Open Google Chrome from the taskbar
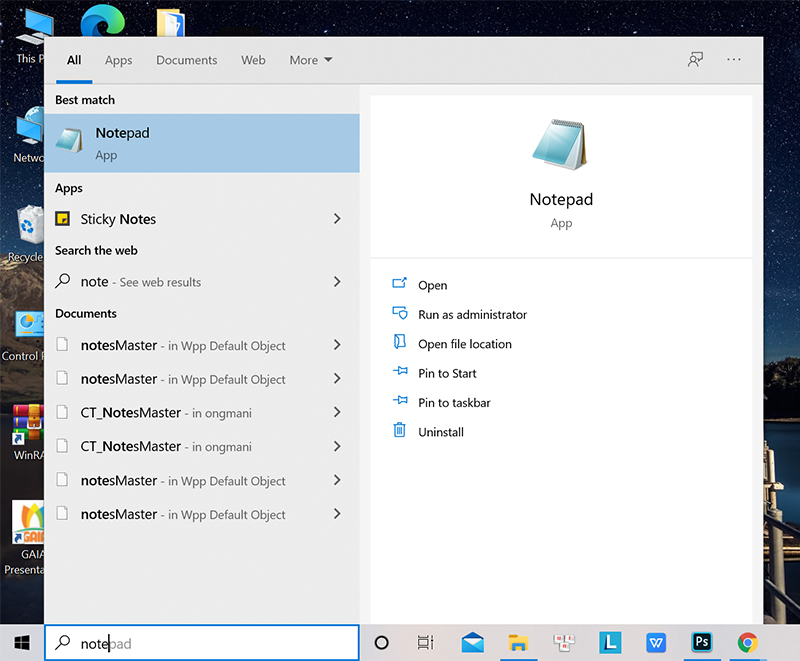Image resolution: width=800 pixels, height=661 pixels. point(746,643)
